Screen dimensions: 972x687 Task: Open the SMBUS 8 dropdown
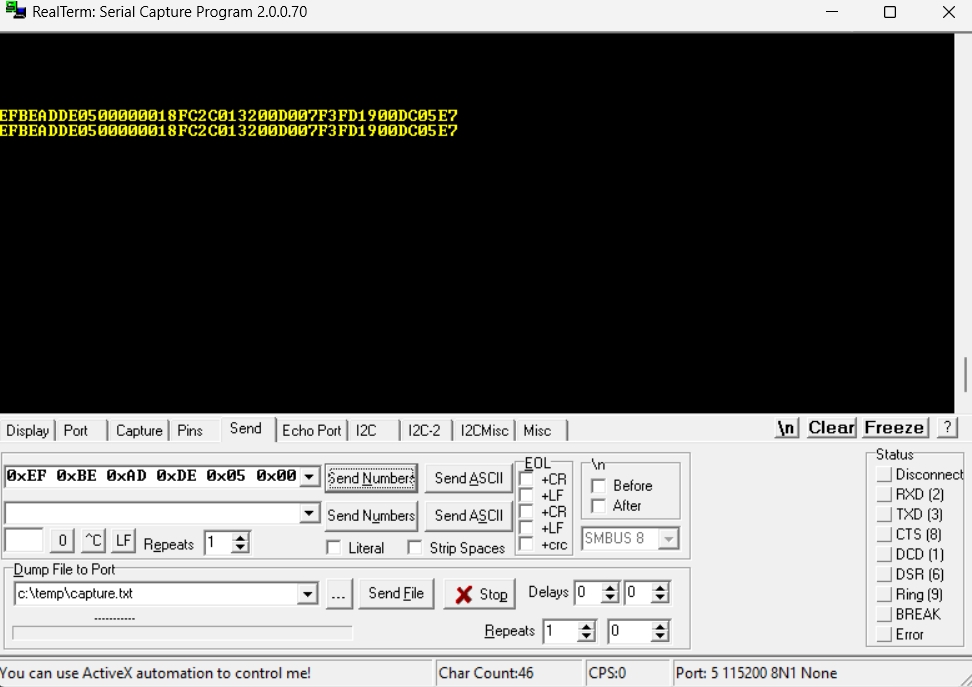668,539
